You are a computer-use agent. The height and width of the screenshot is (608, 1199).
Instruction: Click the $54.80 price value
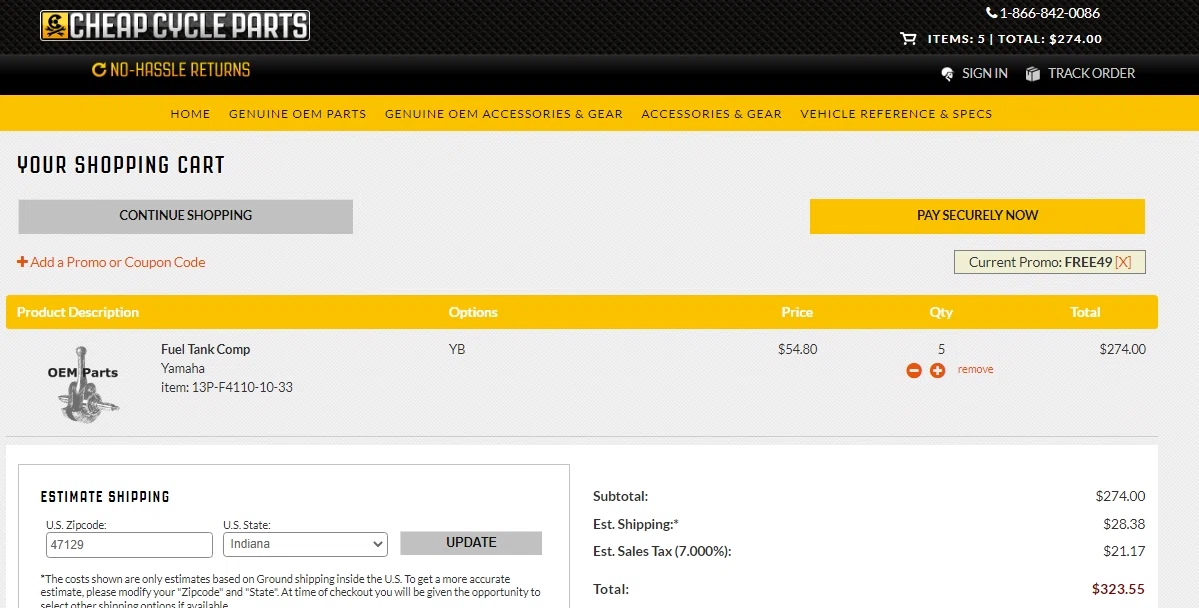[798, 349]
